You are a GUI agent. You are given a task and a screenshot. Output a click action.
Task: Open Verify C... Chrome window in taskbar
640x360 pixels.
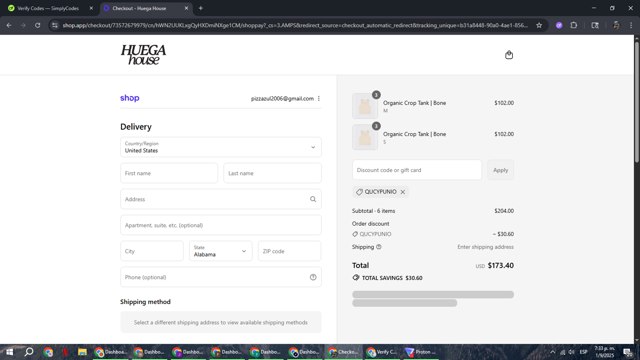pos(382,352)
